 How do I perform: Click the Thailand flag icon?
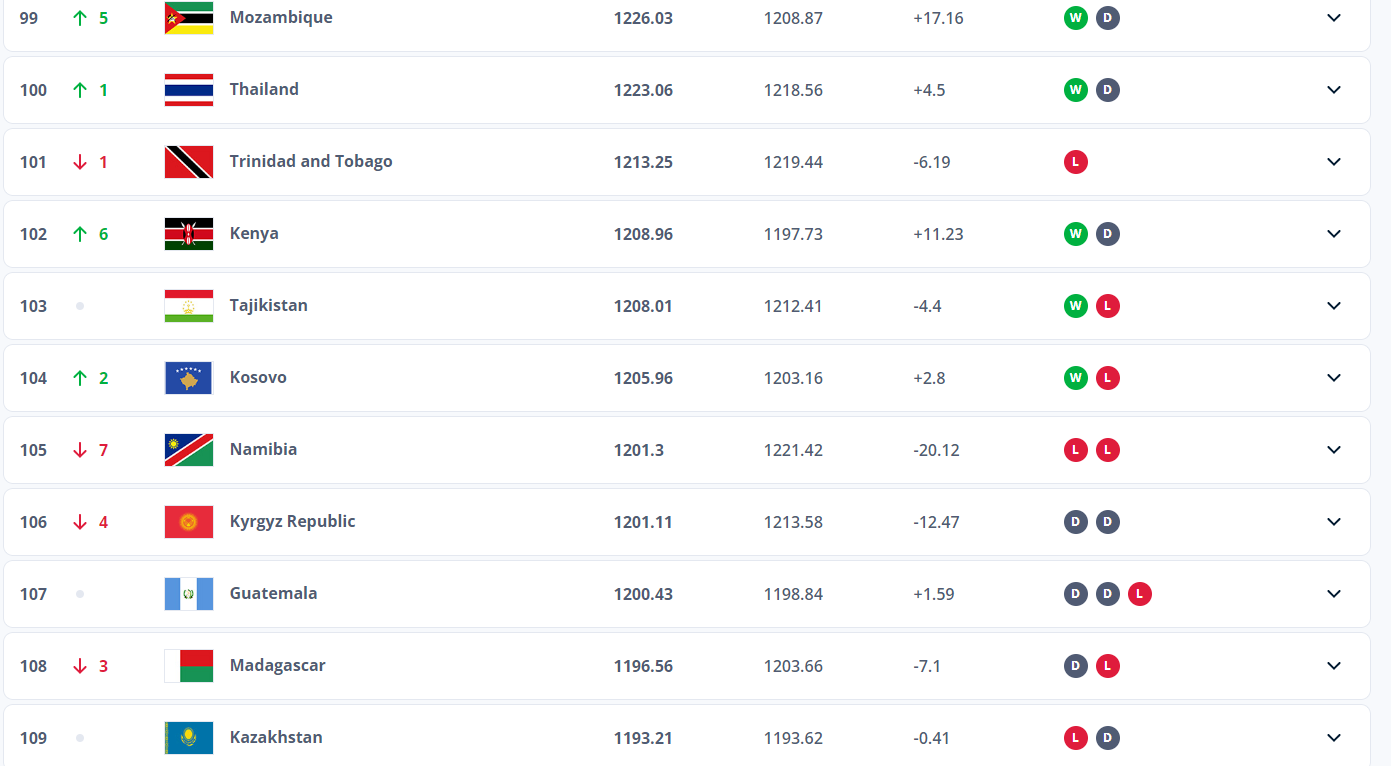pos(188,90)
